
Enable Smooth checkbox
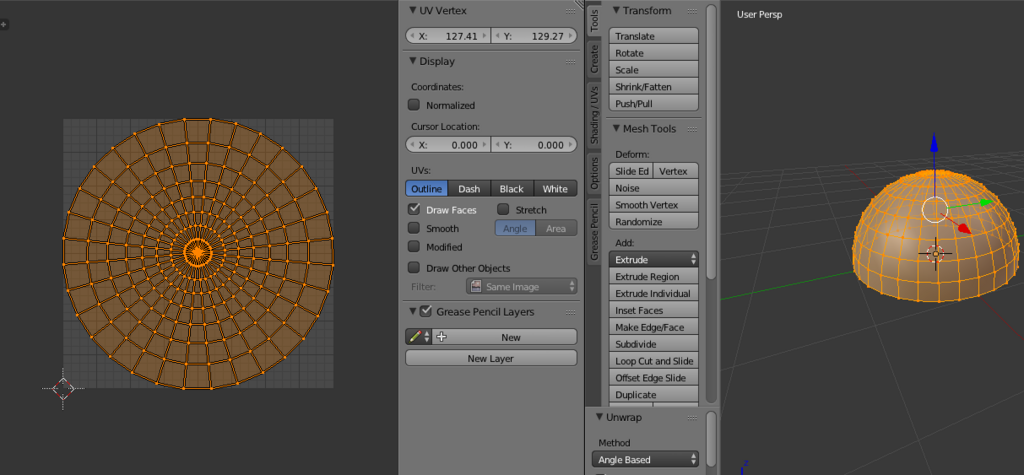(x=413, y=228)
